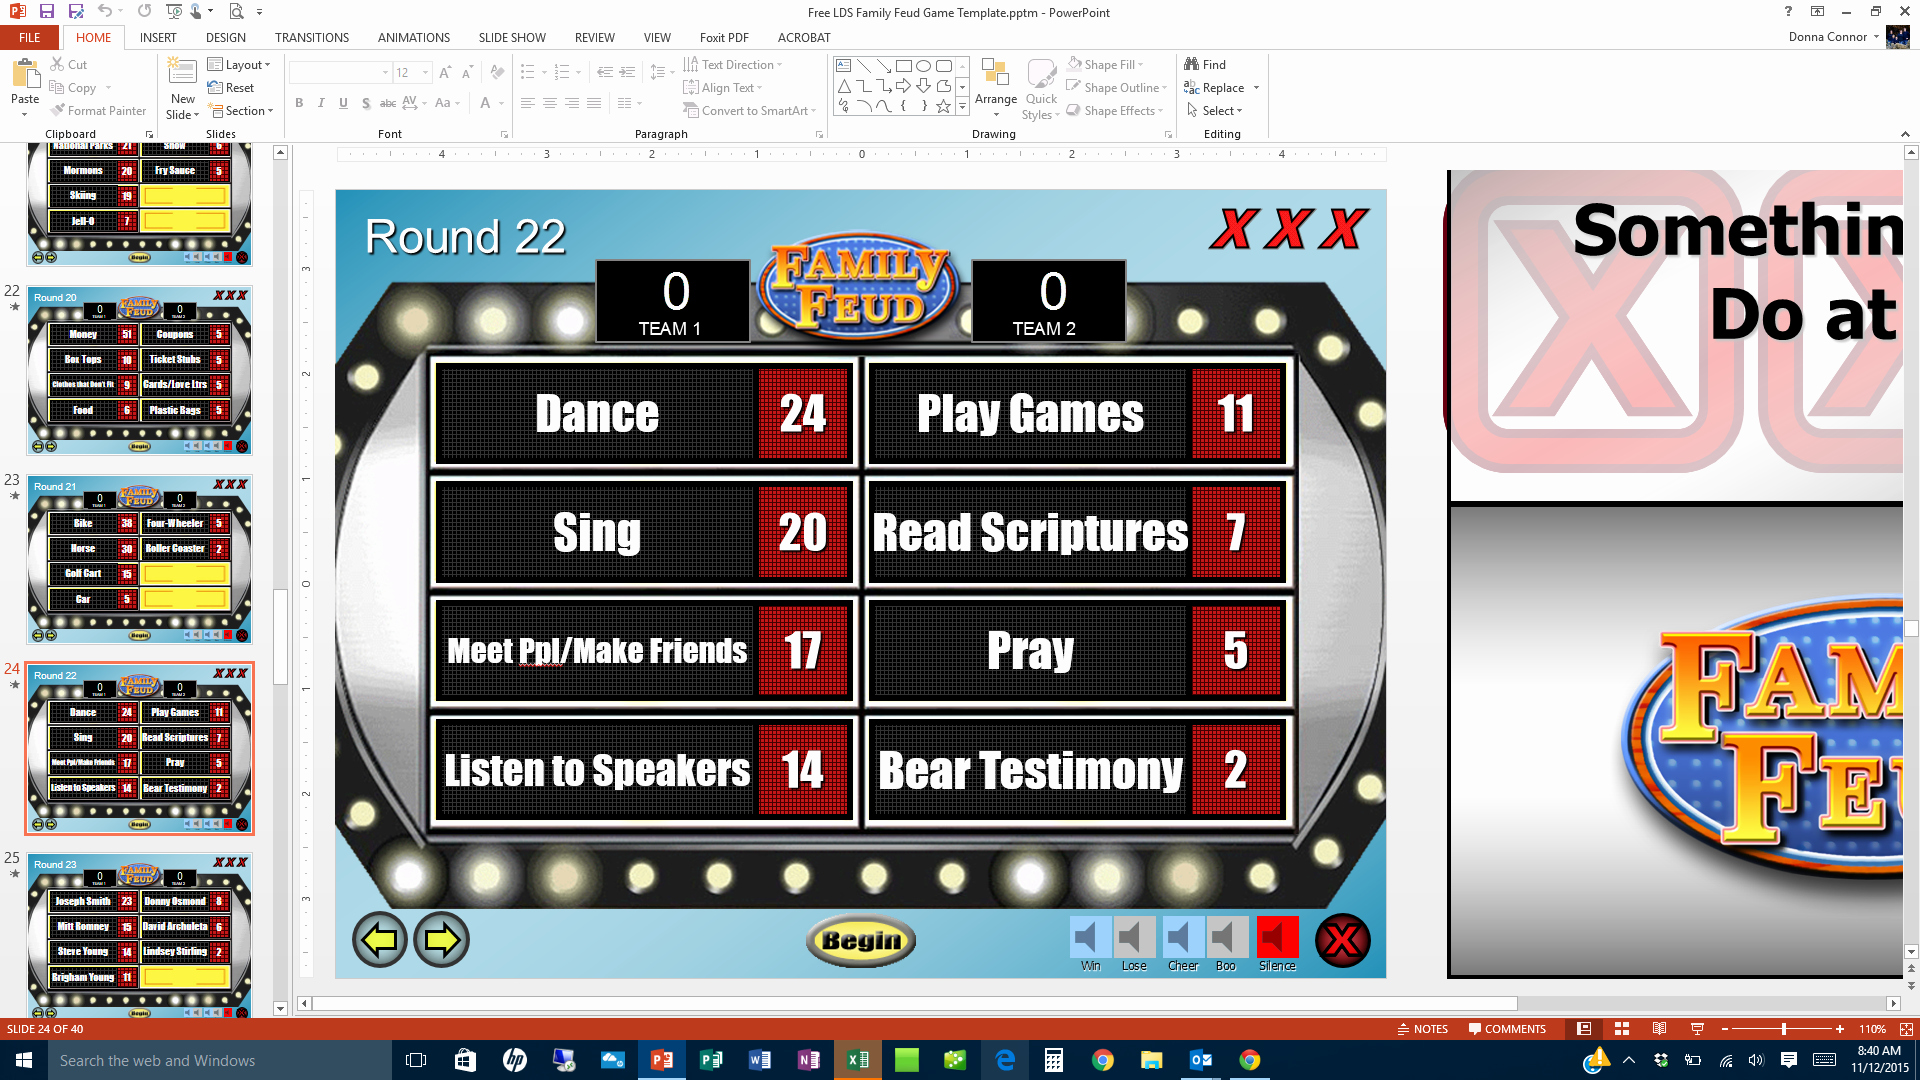Click the Cheer sound effect icon
Screen dimensions: 1920x1080
pyautogui.click(x=1179, y=938)
